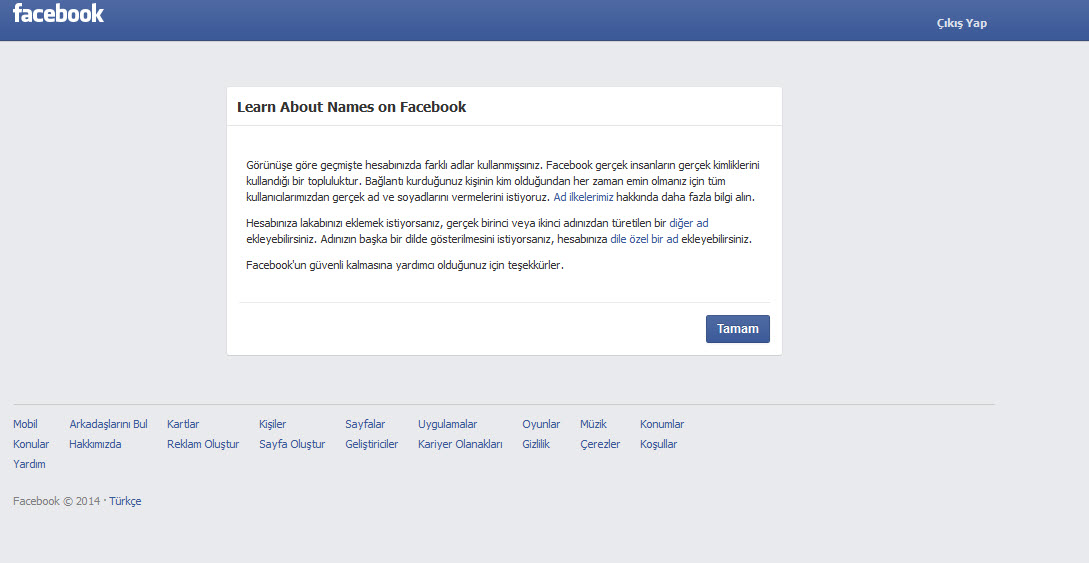Open Mobil footer link
This screenshot has height=563, width=1089.
pyautogui.click(x=25, y=424)
